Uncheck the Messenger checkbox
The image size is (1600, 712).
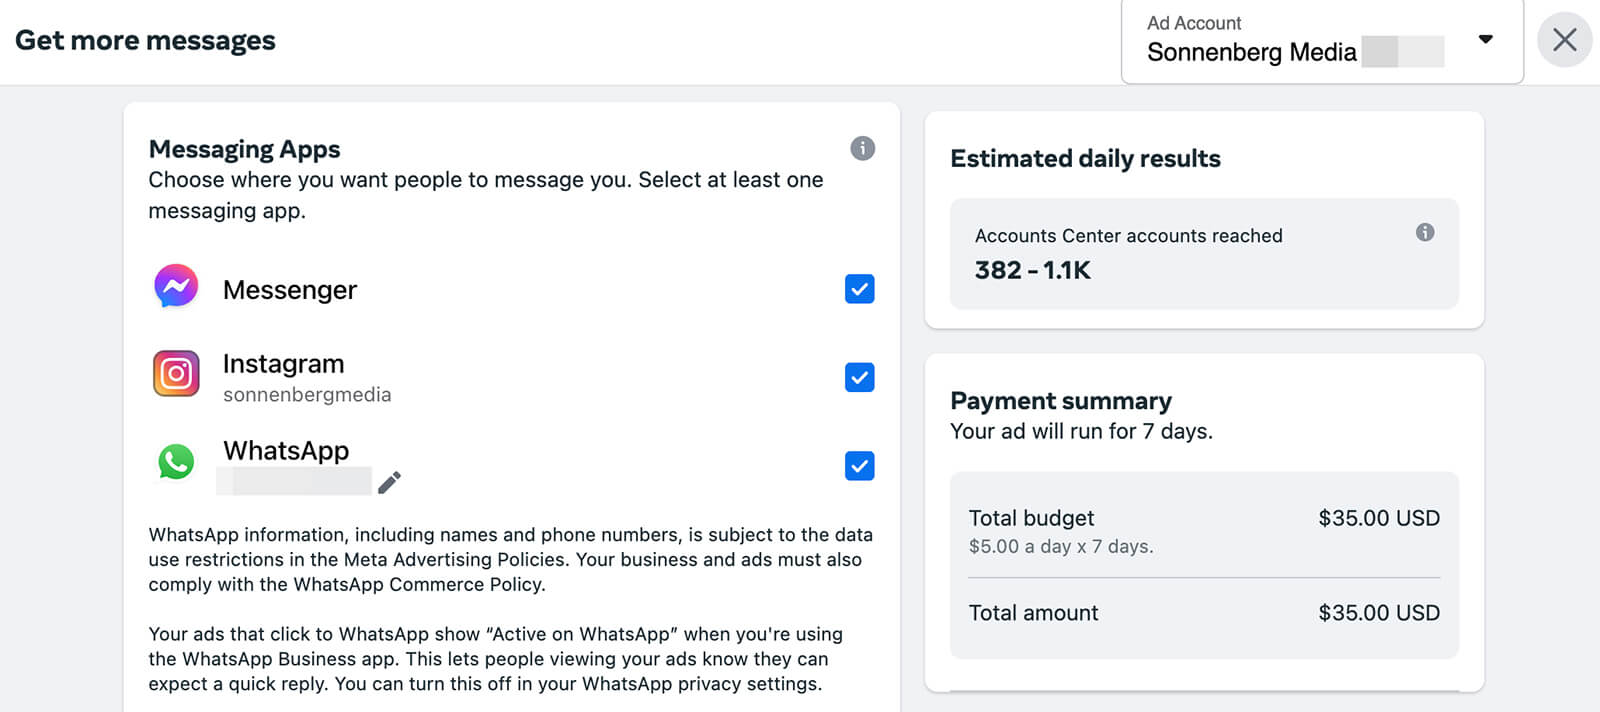(x=860, y=289)
